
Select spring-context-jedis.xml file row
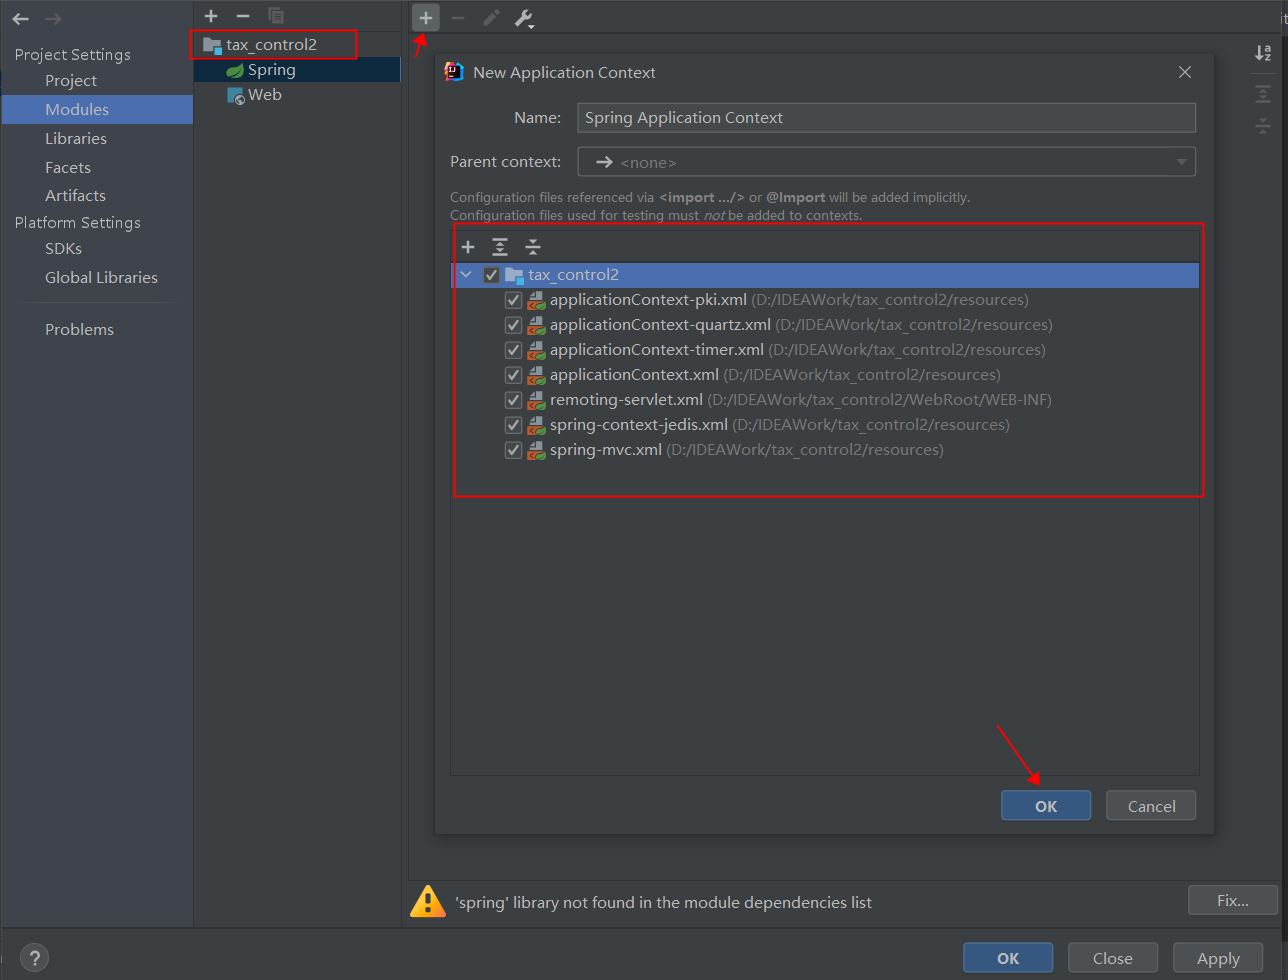click(x=825, y=425)
